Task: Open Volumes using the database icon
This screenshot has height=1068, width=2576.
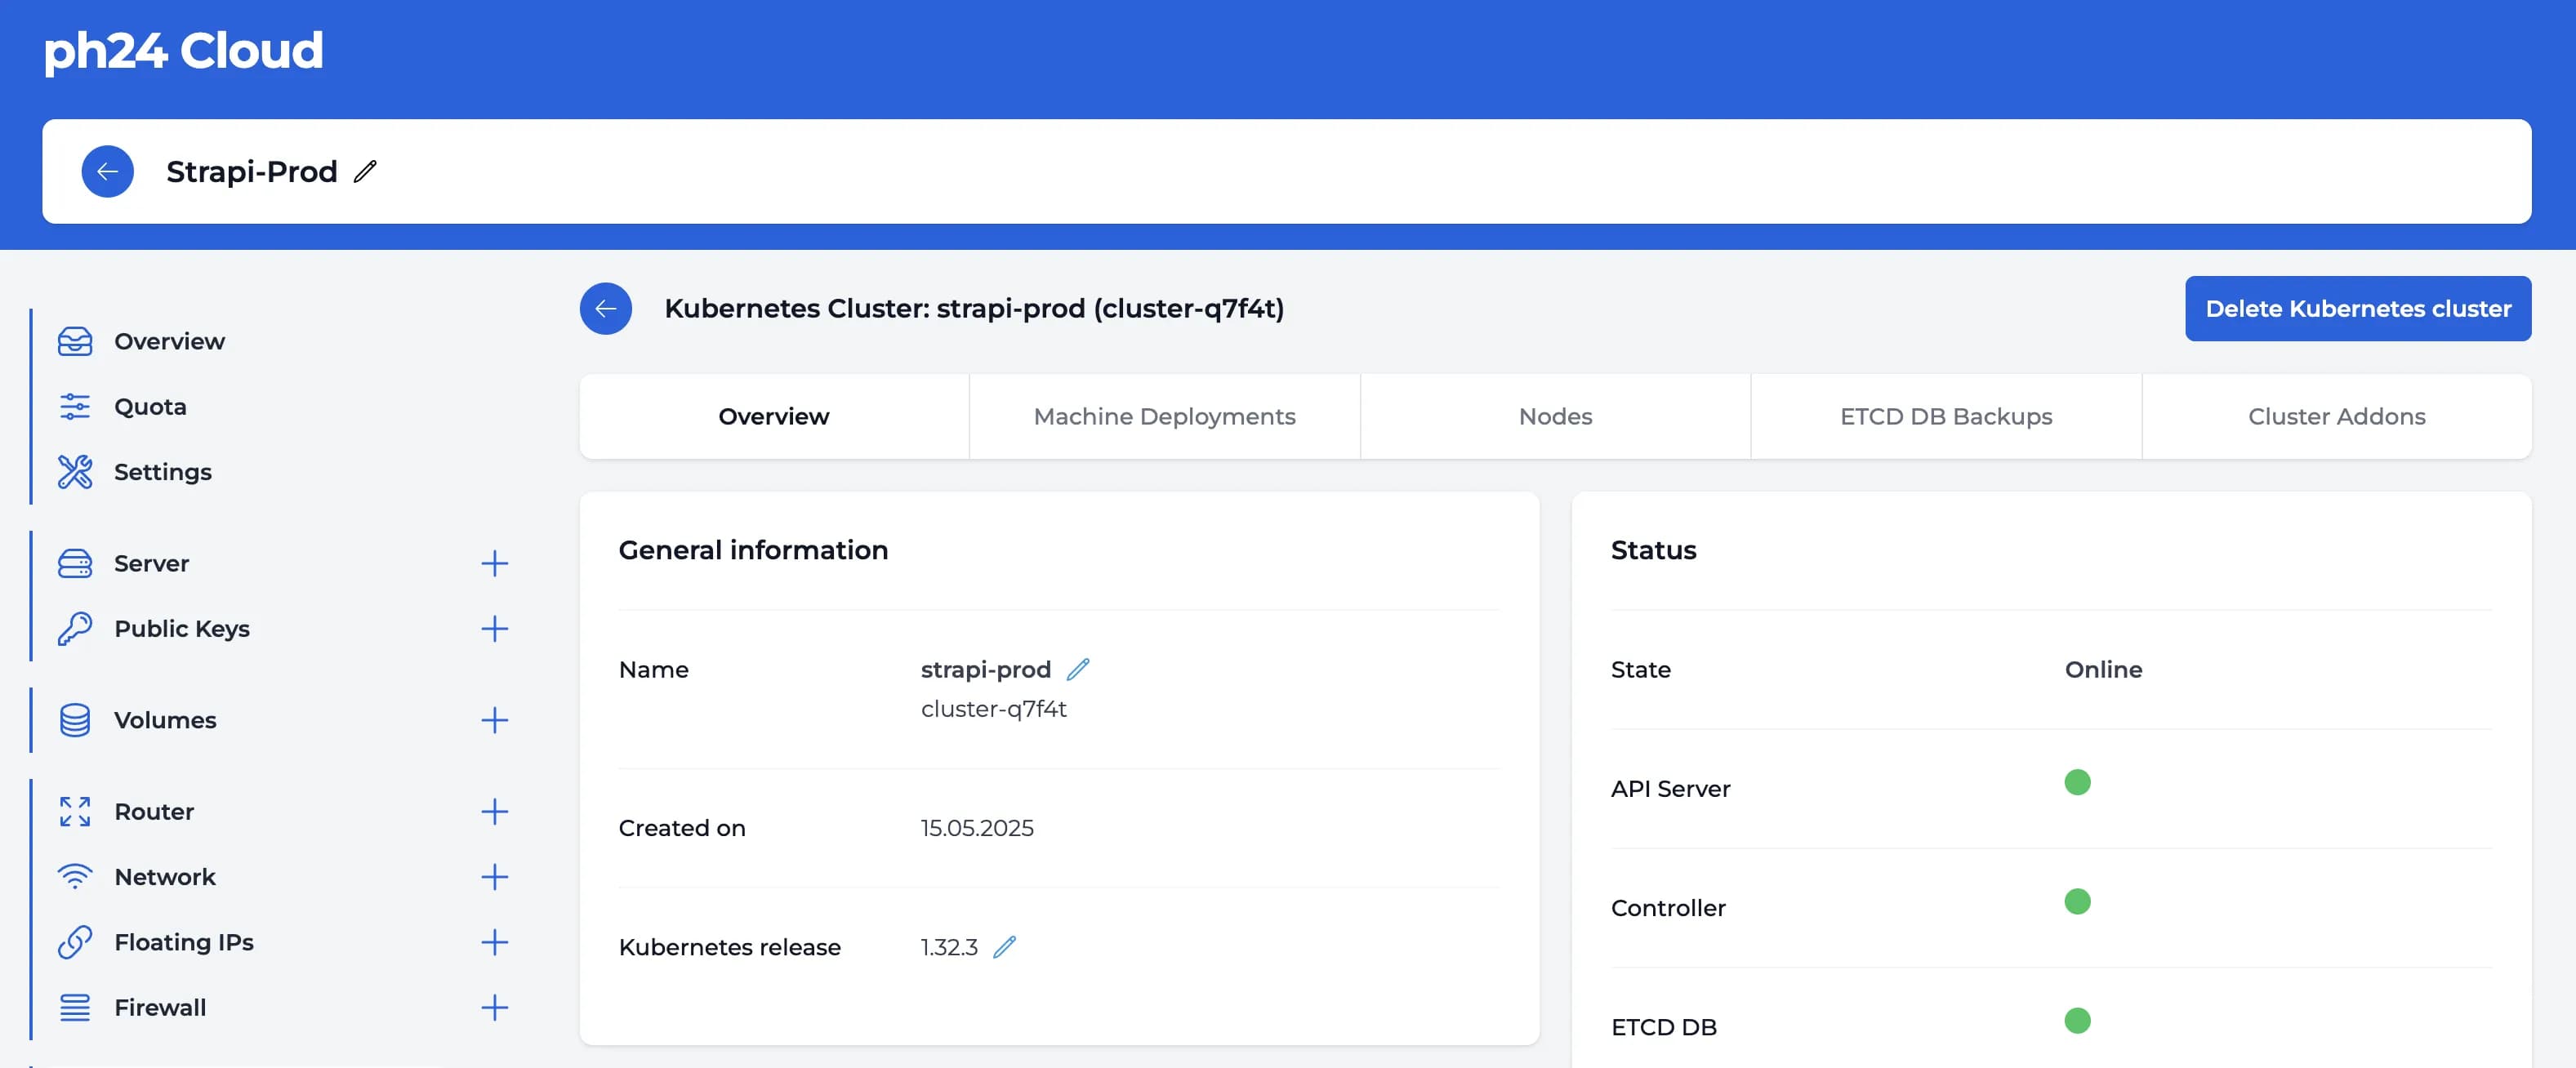Action: click(x=74, y=719)
